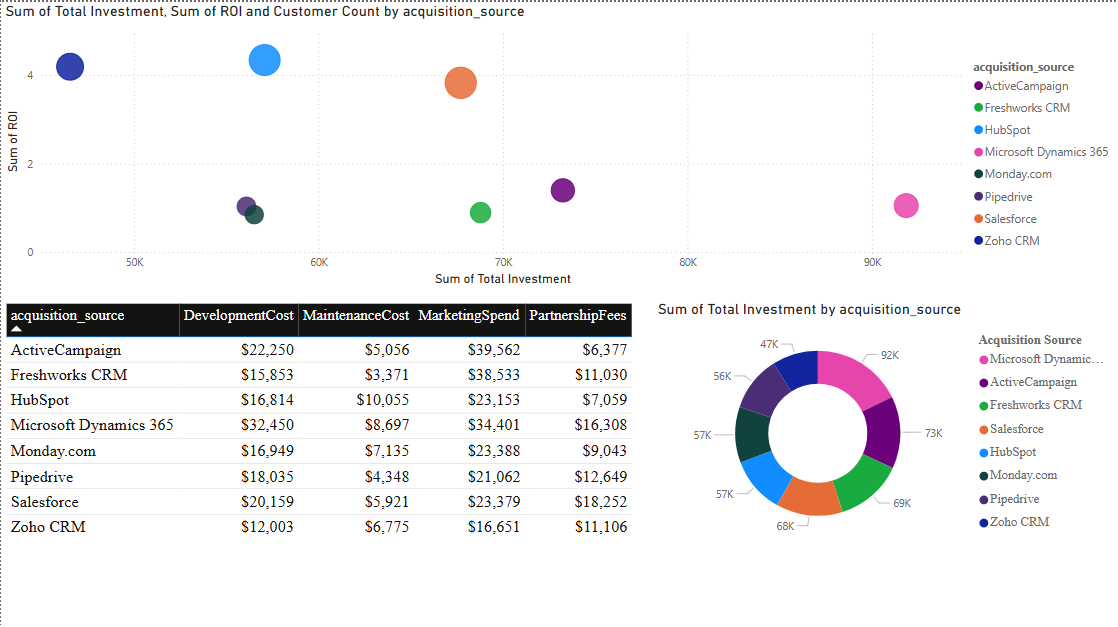Click the Microsoft Dynamics 365 pink bubble

pos(906,205)
